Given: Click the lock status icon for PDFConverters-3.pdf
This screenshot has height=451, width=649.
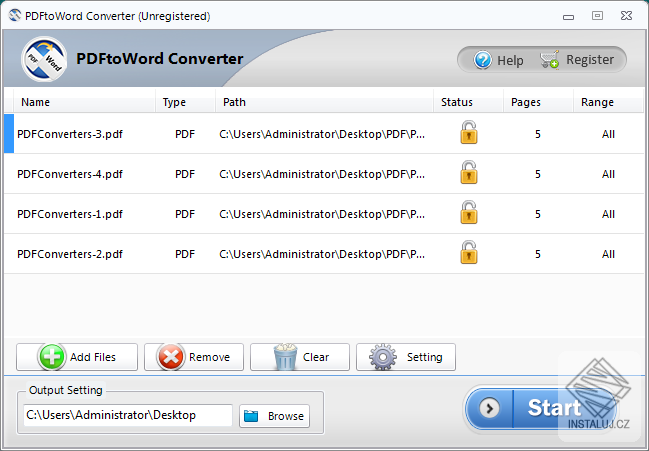Looking at the screenshot, I should pos(469,132).
